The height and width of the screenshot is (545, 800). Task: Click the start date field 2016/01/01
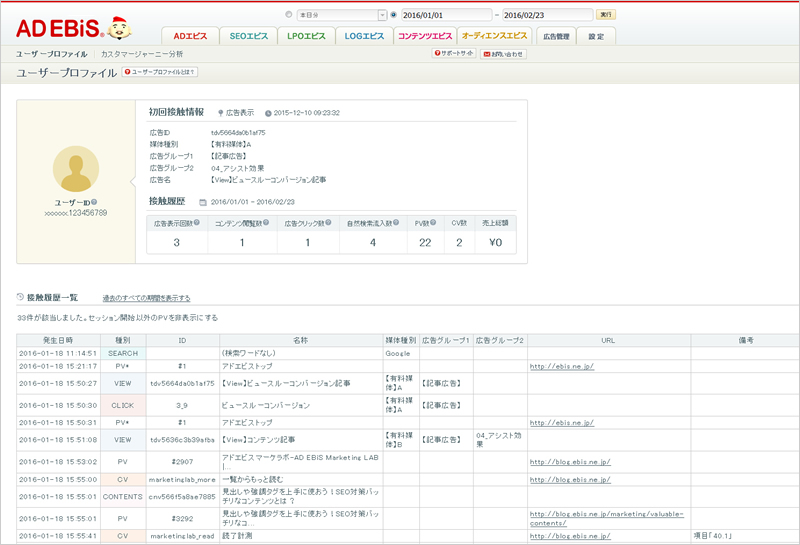(445, 15)
